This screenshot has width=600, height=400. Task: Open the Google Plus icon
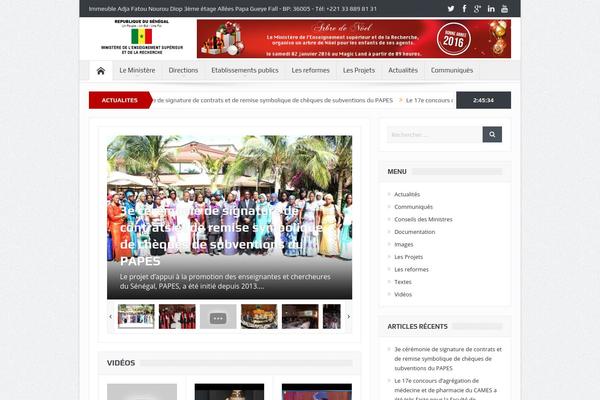coord(477,8)
